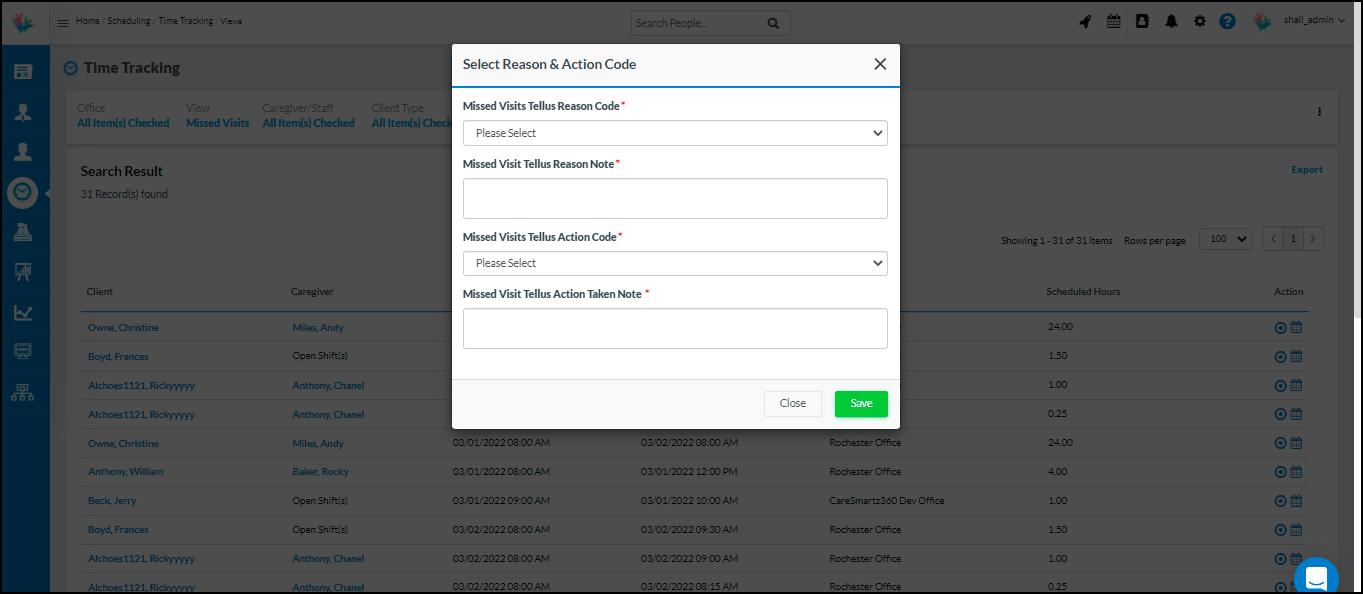
Task: Click the organization hierarchy icon in sidebar
Action: (22, 391)
